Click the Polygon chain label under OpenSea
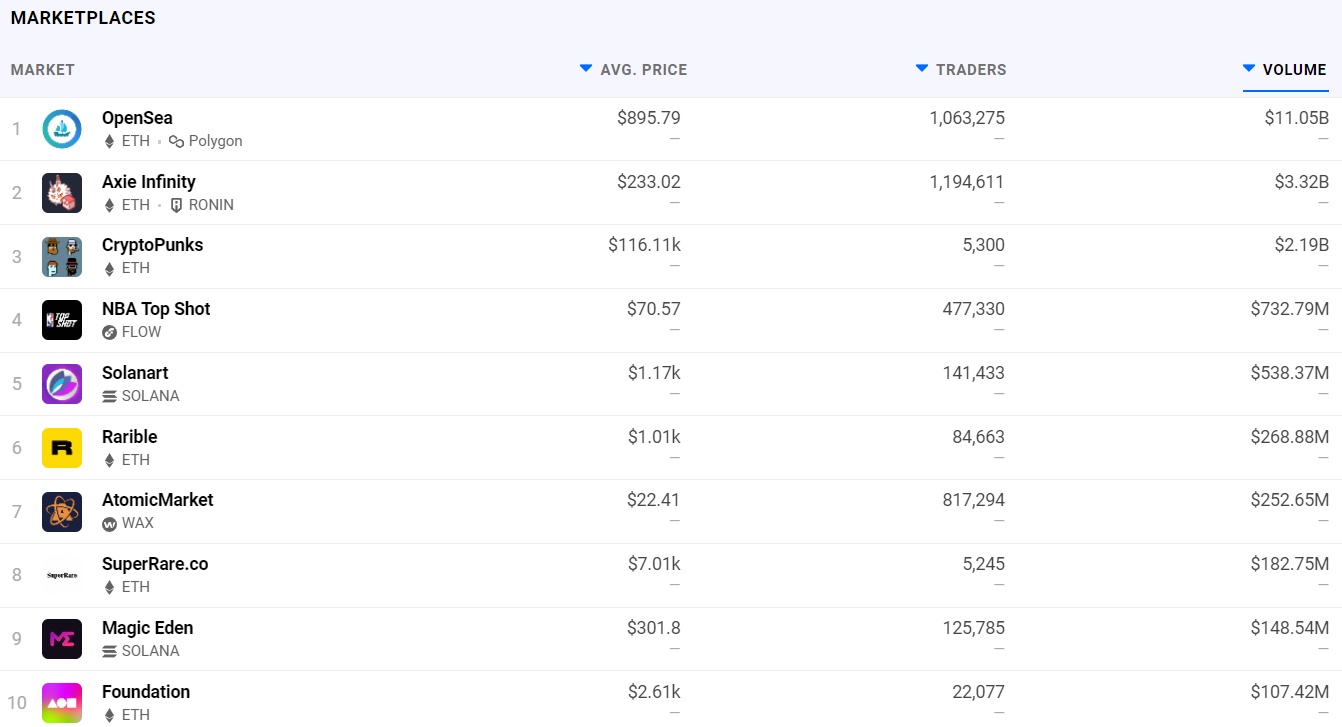The image size is (1342, 727). 216,141
